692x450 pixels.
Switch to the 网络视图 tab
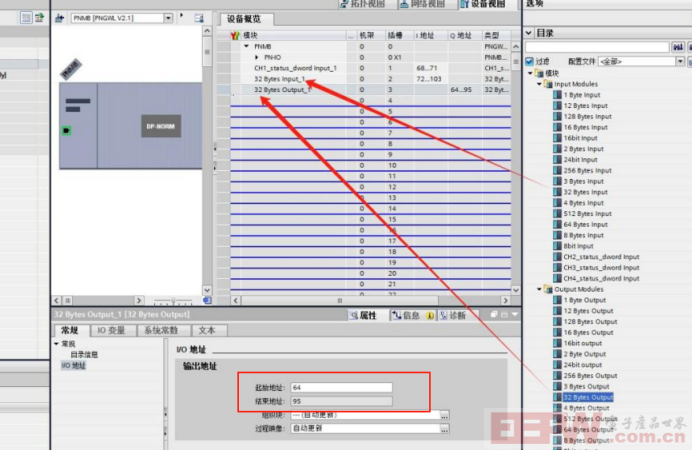click(422, 4)
